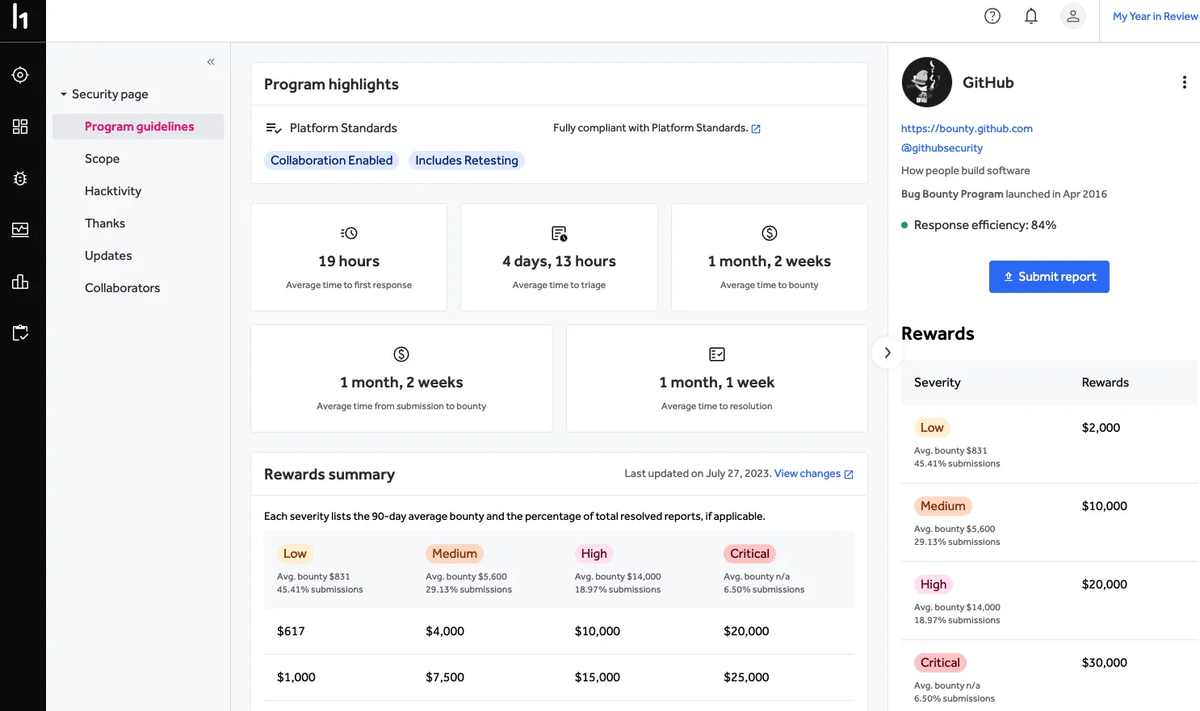The height and width of the screenshot is (711, 1200).
Task: Click the help question-mark icon
Action: click(992, 15)
